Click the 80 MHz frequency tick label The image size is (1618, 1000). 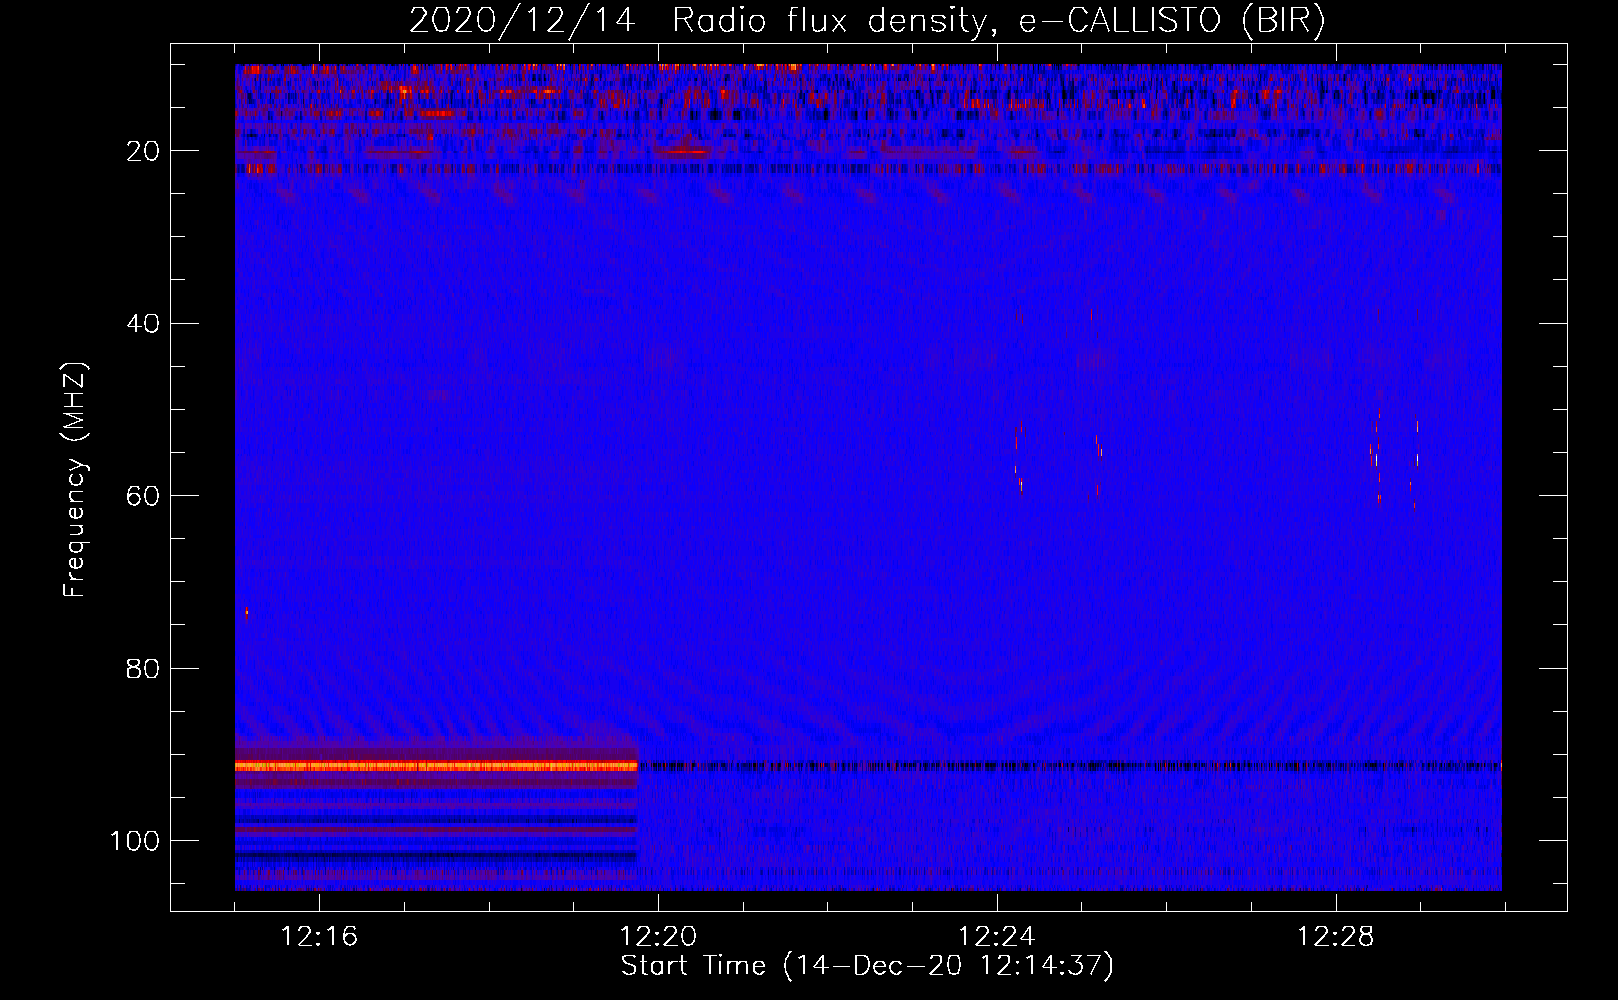click(144, 668)
